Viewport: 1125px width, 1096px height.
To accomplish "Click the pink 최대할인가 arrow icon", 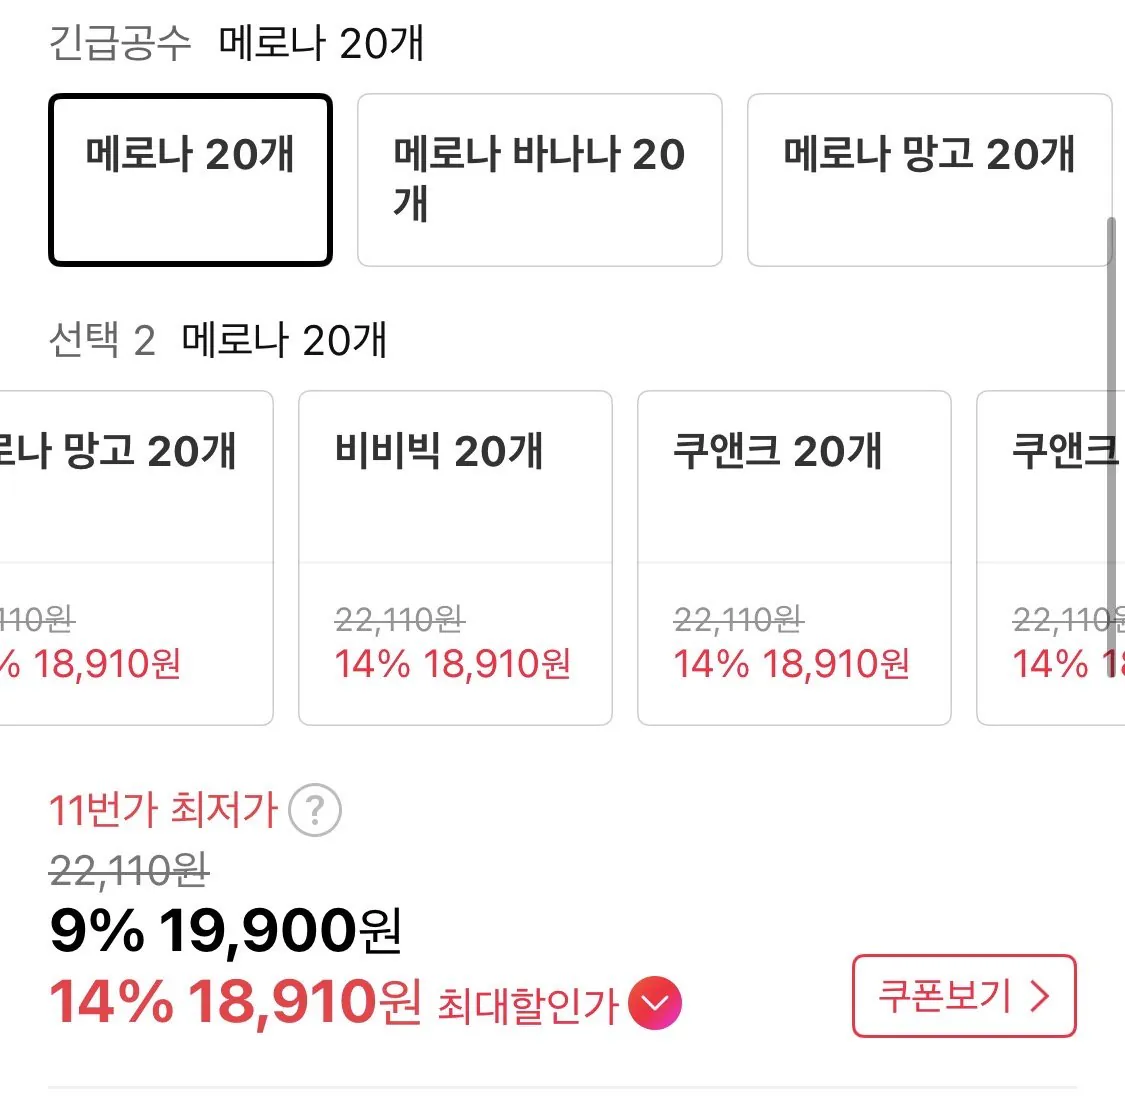I will pyautogui.click(x=655, y=999).
